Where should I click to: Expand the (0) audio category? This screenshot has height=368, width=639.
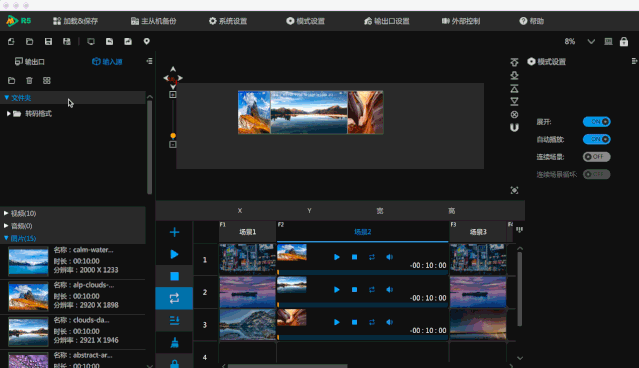click(6, 226)
